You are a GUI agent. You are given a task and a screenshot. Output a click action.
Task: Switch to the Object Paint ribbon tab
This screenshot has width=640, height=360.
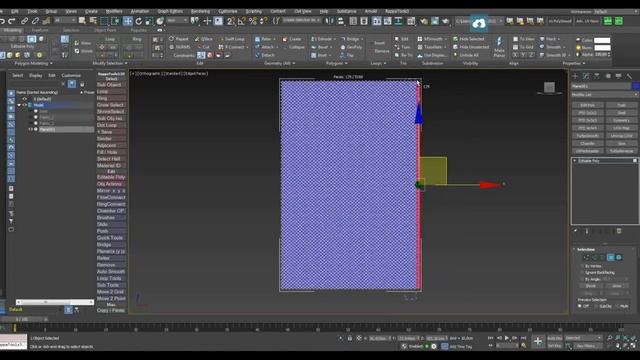click(x=105, y=30)
